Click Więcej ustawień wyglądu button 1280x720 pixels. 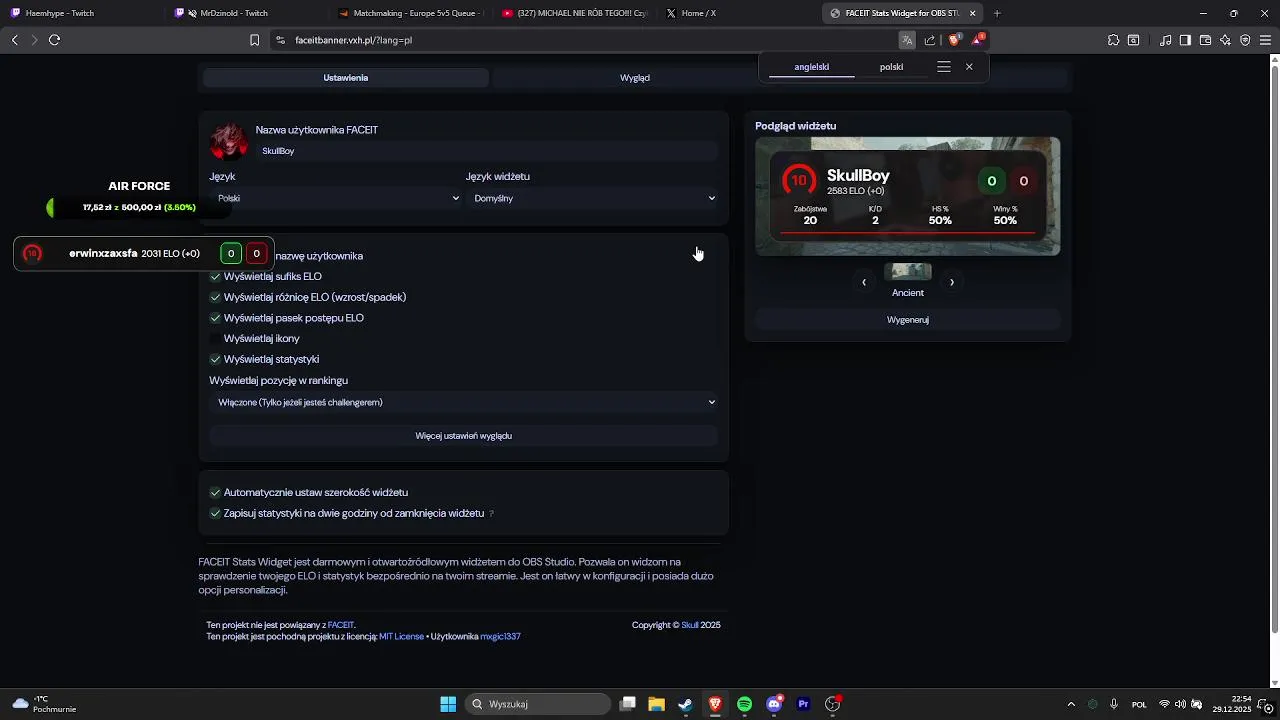click(463, 436)
